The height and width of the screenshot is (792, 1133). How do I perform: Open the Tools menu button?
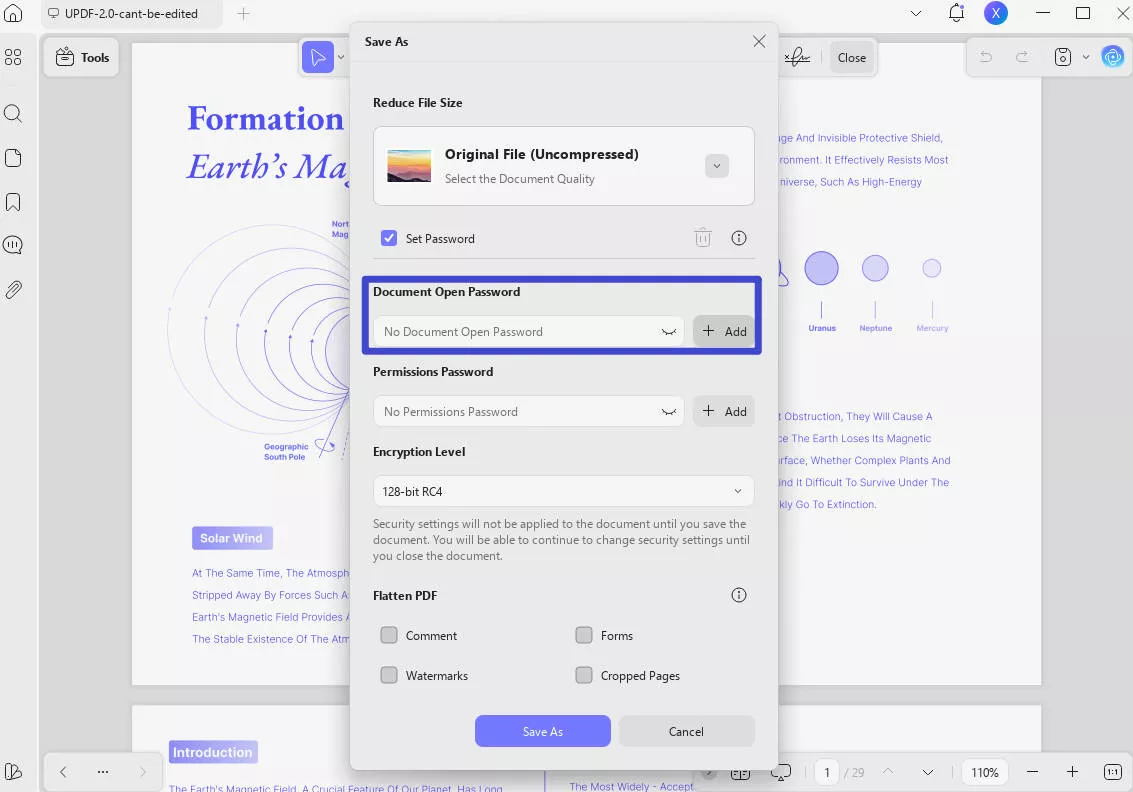[x=82, y=58]
